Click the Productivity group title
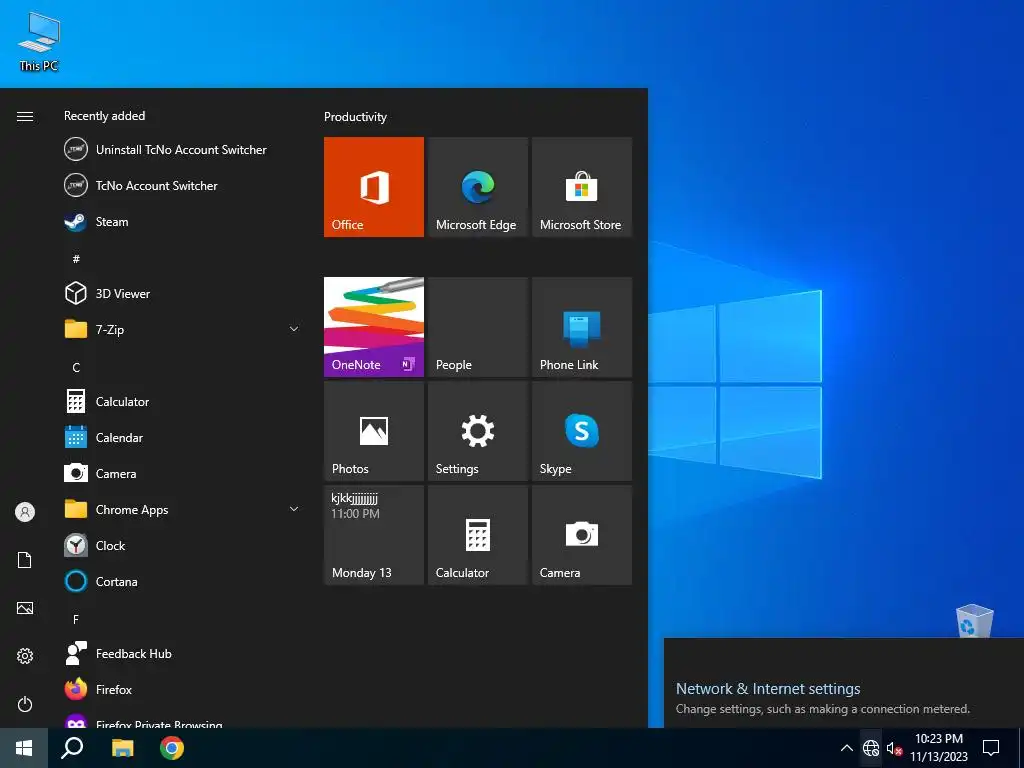Image resolution: width=1024 pixels, height=768 pixels. click(355, 117)
